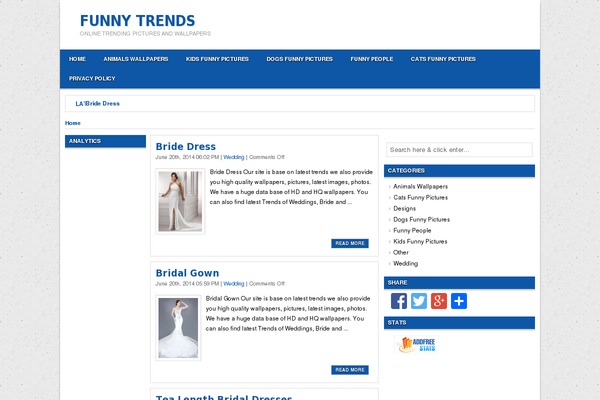Open the Bride Dress post title
The image size is (600, 400).
(x=185, y=147)
